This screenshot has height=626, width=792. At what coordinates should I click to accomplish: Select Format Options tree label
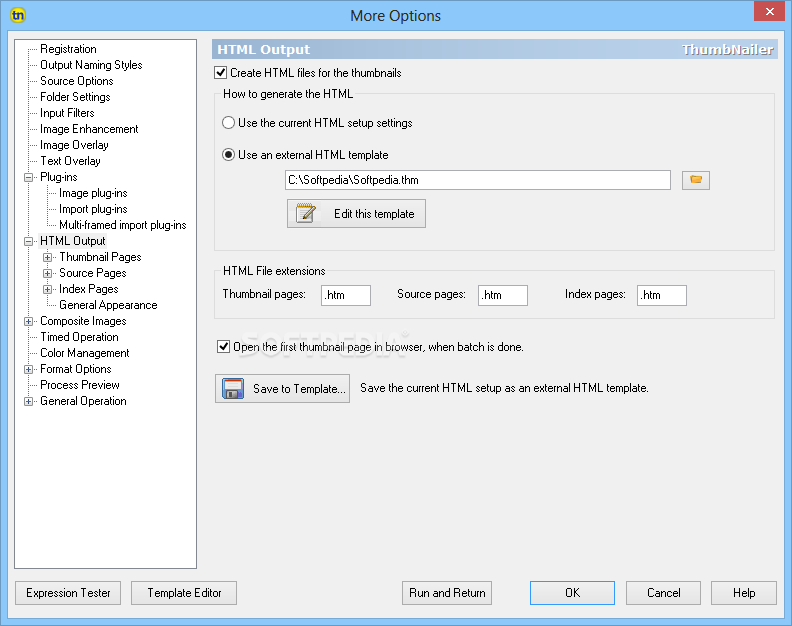pos(76,369)
